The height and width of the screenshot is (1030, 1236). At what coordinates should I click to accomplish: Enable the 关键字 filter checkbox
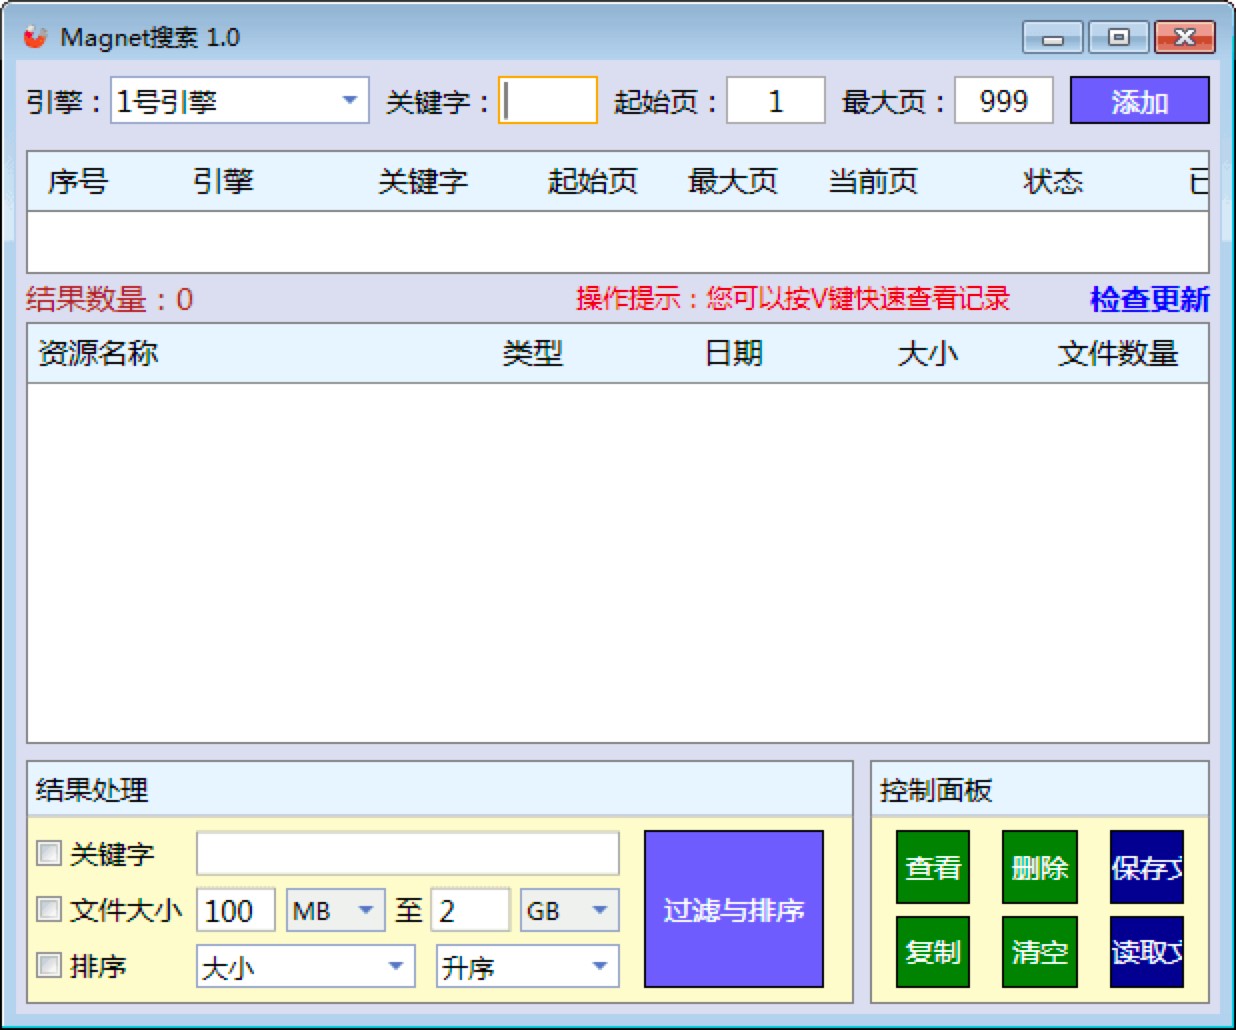(49, 853)
